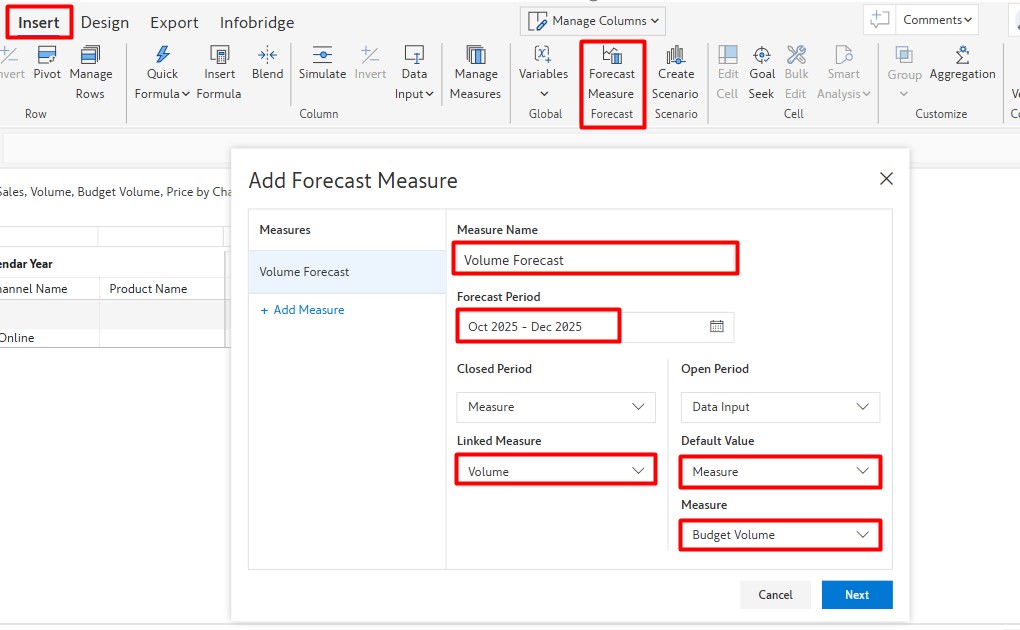This screenshot has width=1020, height=630.
Task: Expand the Closed Period dropdown
Action: point(556,407)
